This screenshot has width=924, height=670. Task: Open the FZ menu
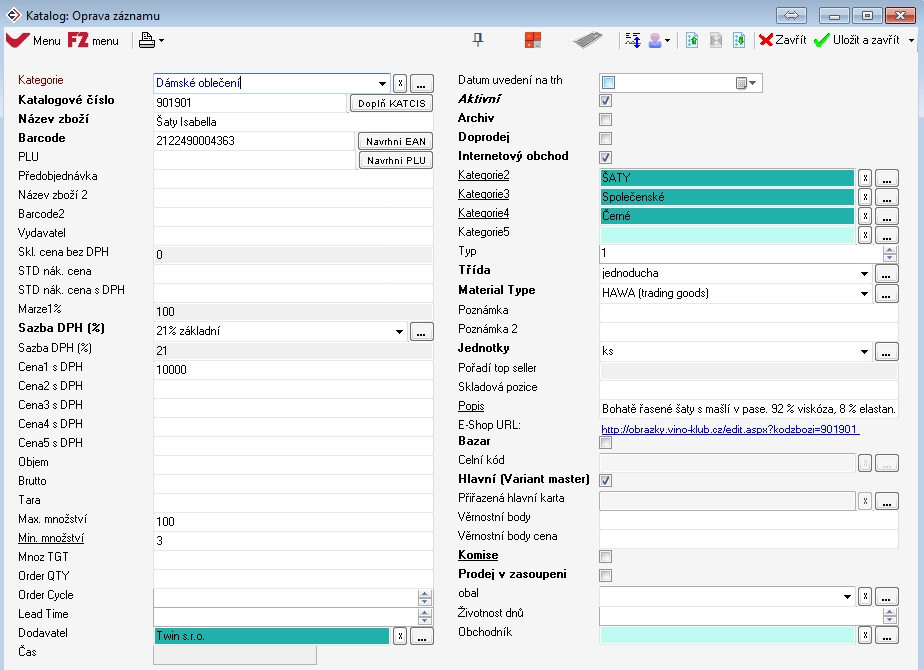(93, 40)
